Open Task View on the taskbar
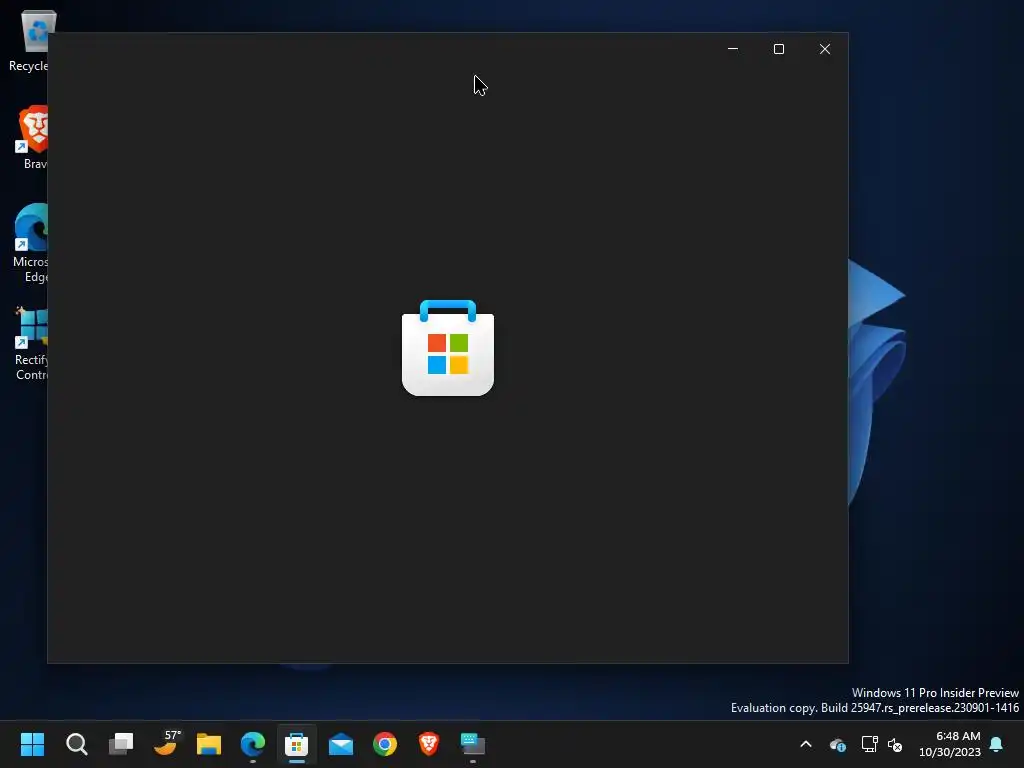The width and height of the screenshot is (1024, 768). point(121,744)
